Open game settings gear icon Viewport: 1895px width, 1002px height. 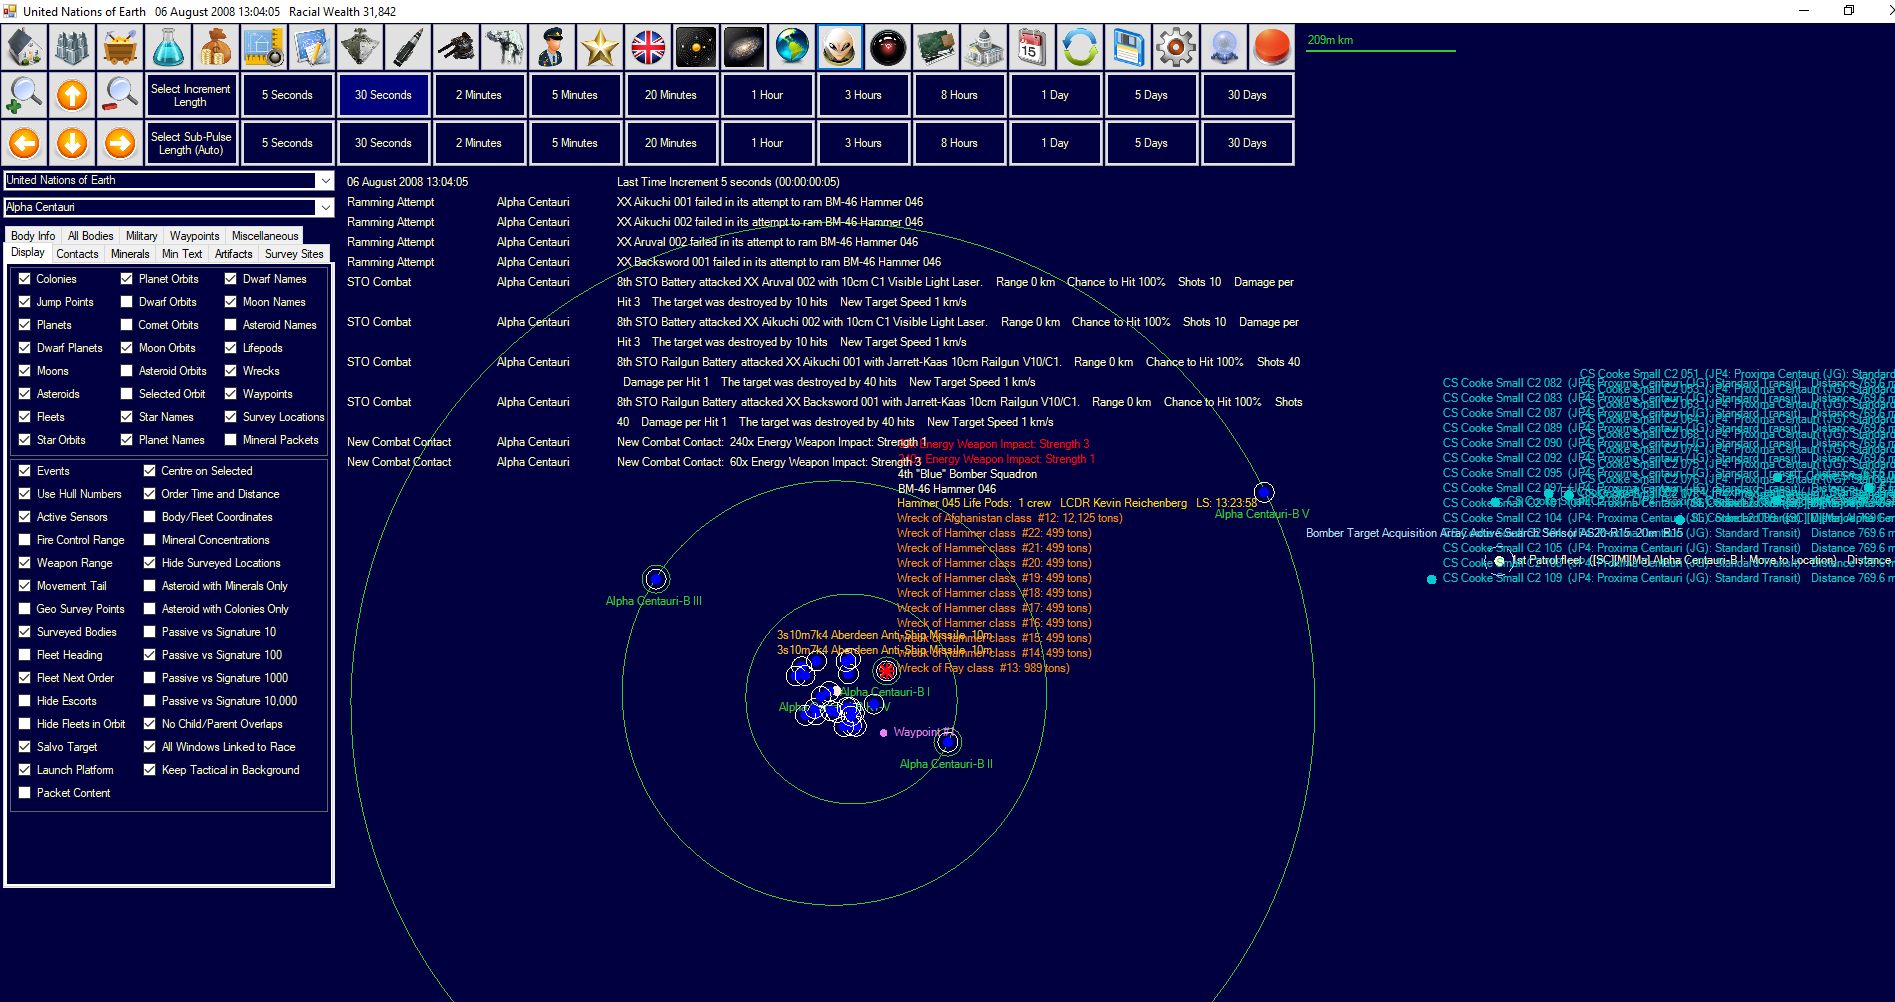tap(1176, 47)
